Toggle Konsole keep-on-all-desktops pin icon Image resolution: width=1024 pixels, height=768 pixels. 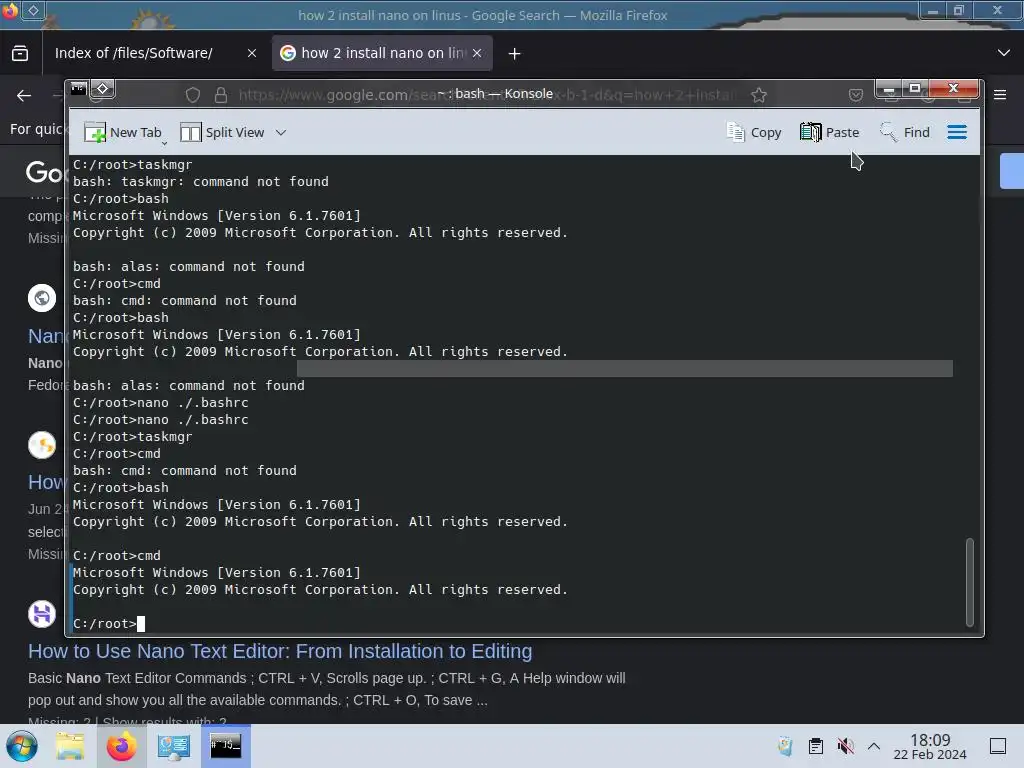click(103, 88)
